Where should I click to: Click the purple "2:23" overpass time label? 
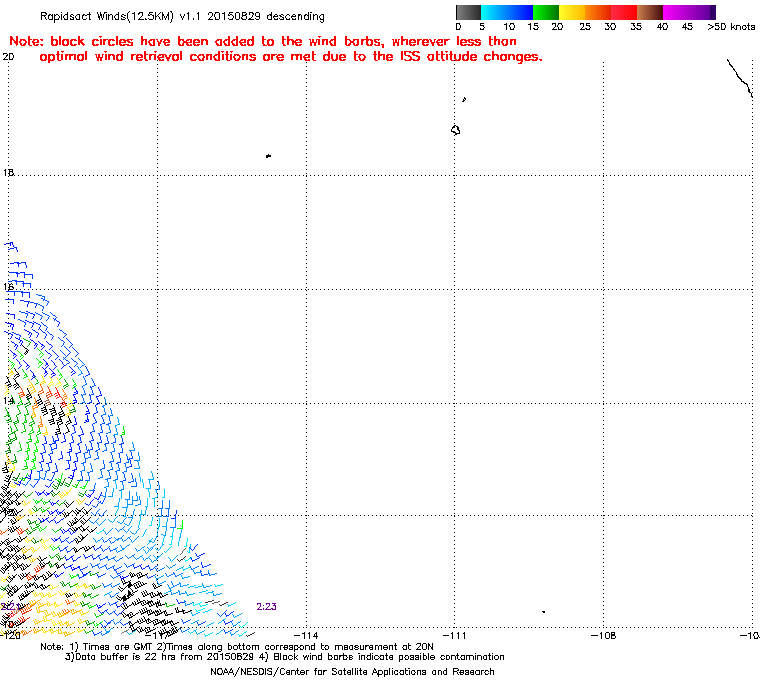[x=266, y=607]
